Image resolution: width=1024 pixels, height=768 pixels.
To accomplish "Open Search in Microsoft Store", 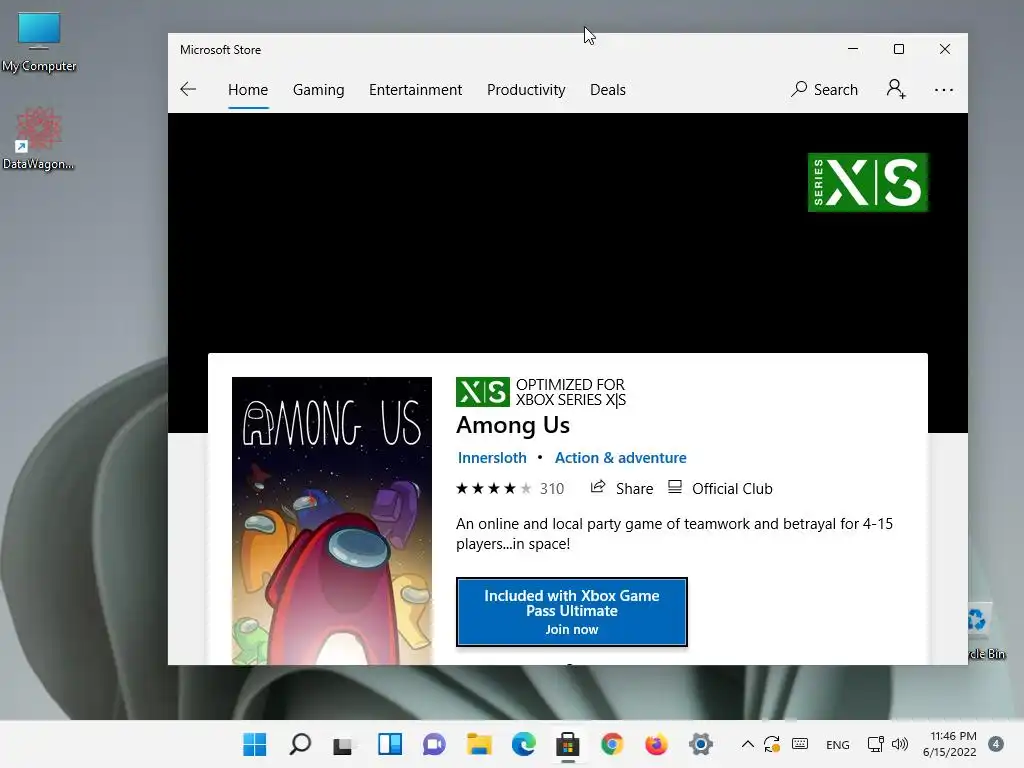I will coord(824,89).
